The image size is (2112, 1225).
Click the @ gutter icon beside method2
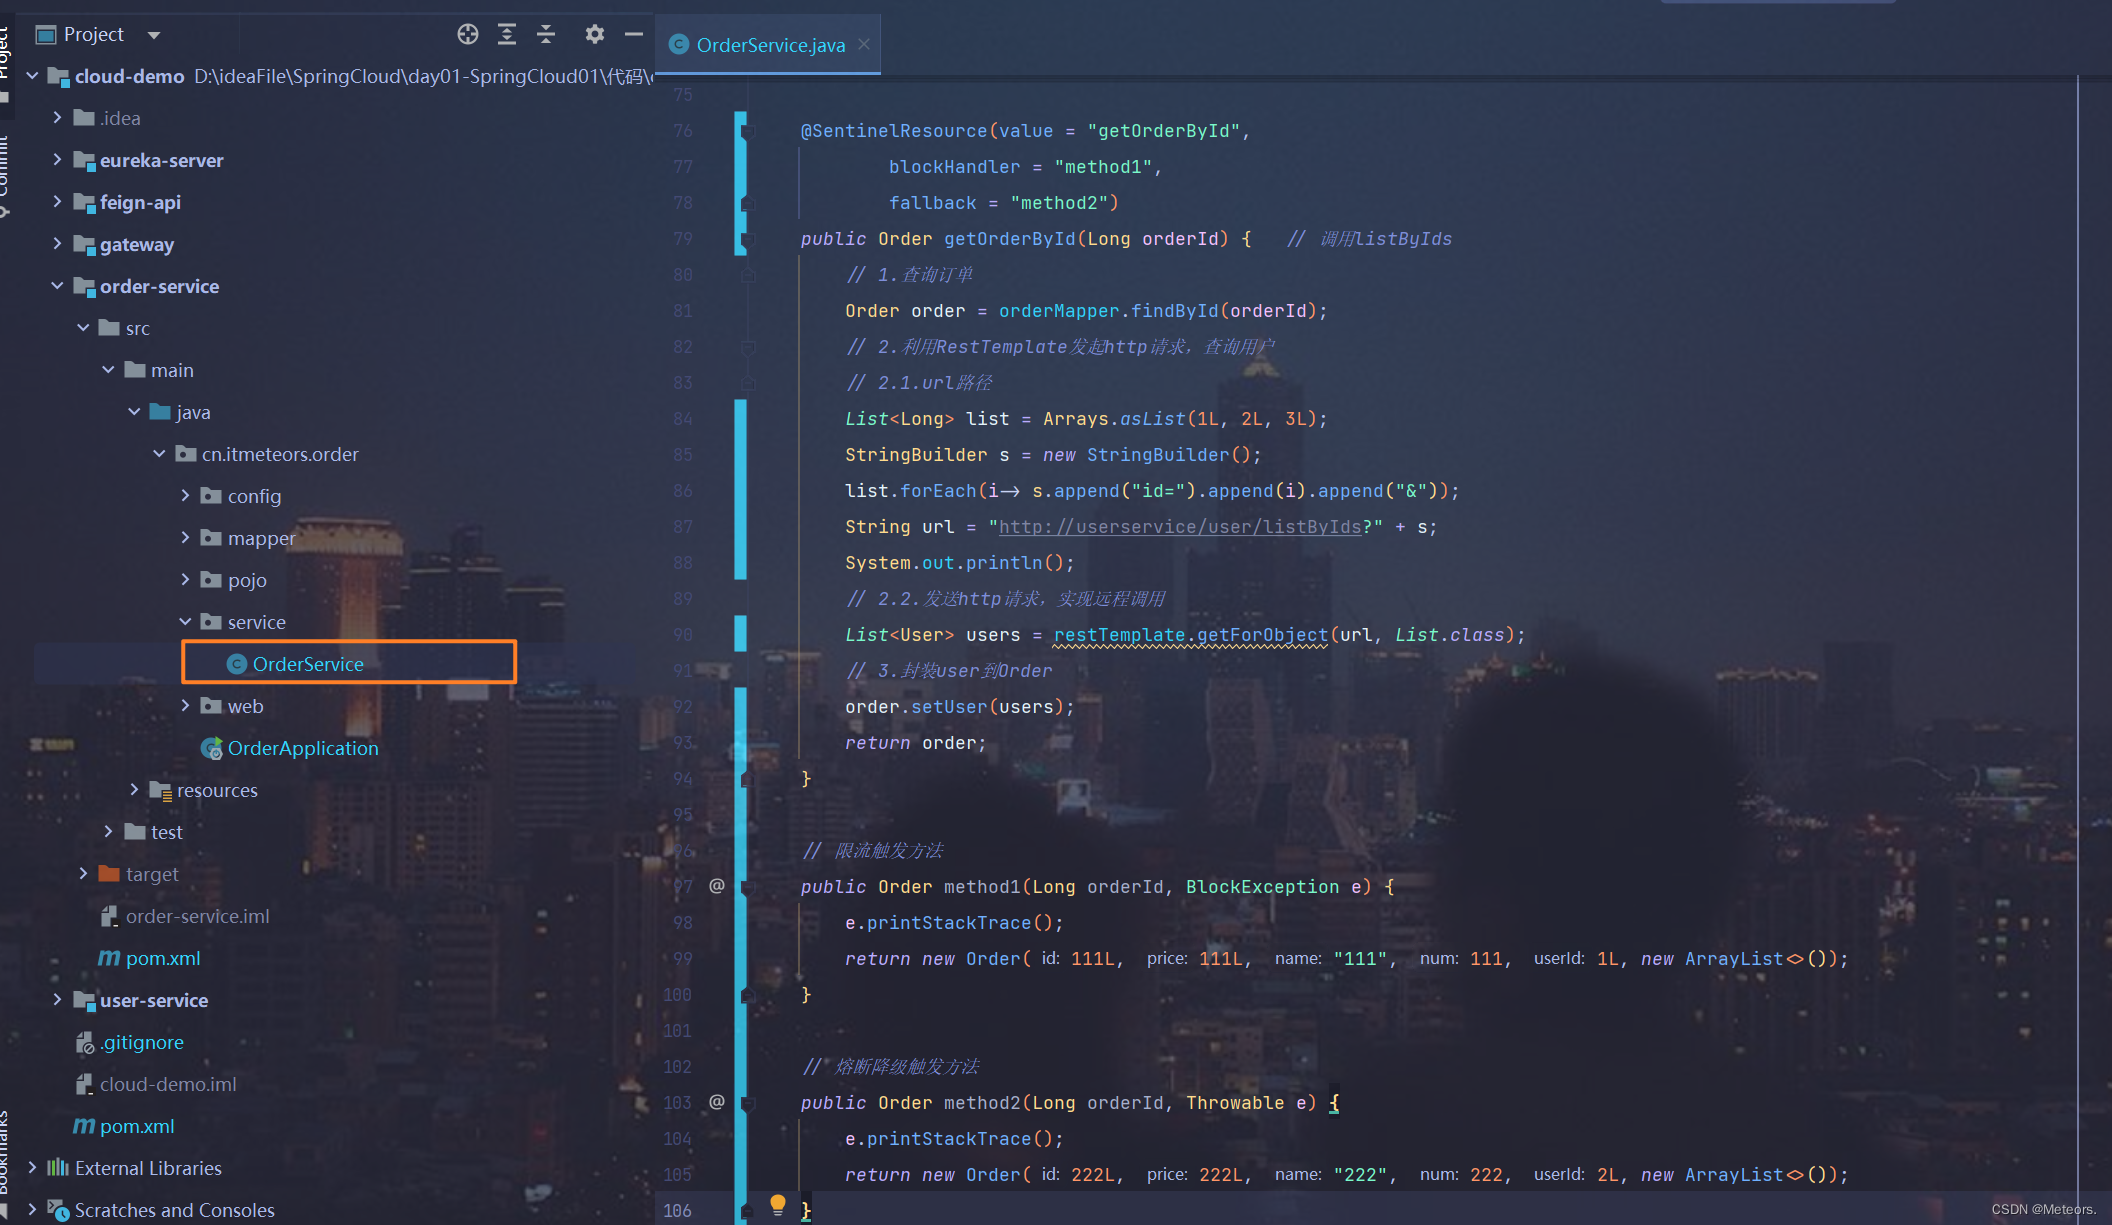(717, 1102)
